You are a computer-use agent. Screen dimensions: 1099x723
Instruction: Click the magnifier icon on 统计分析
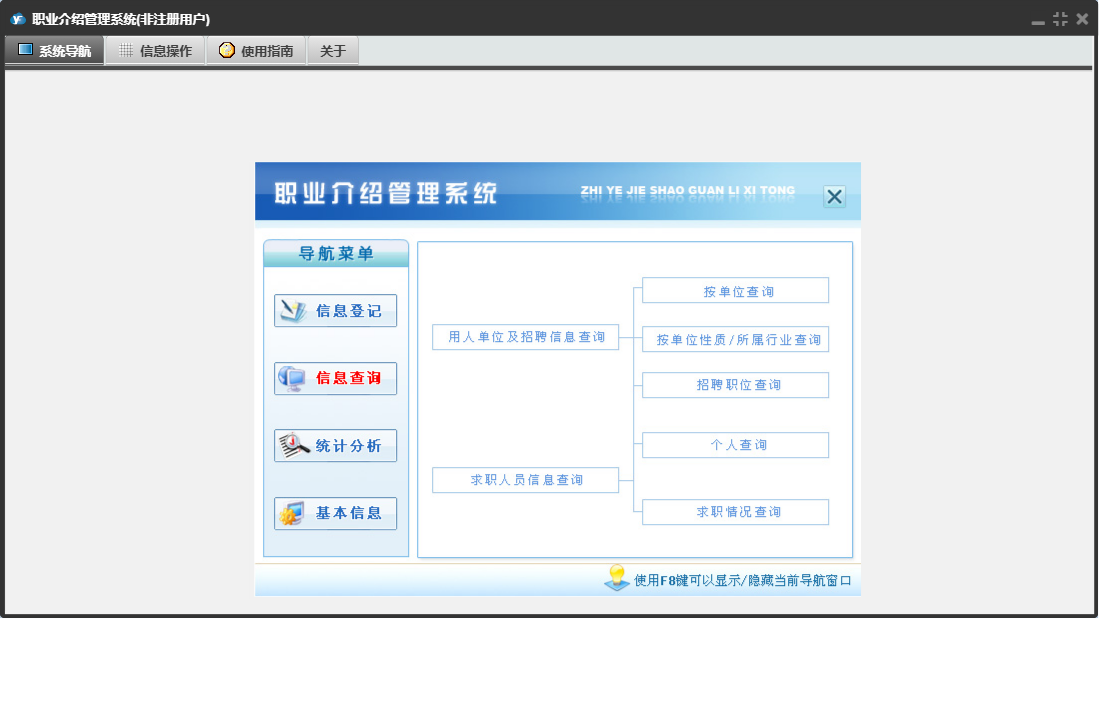(294, 446)
